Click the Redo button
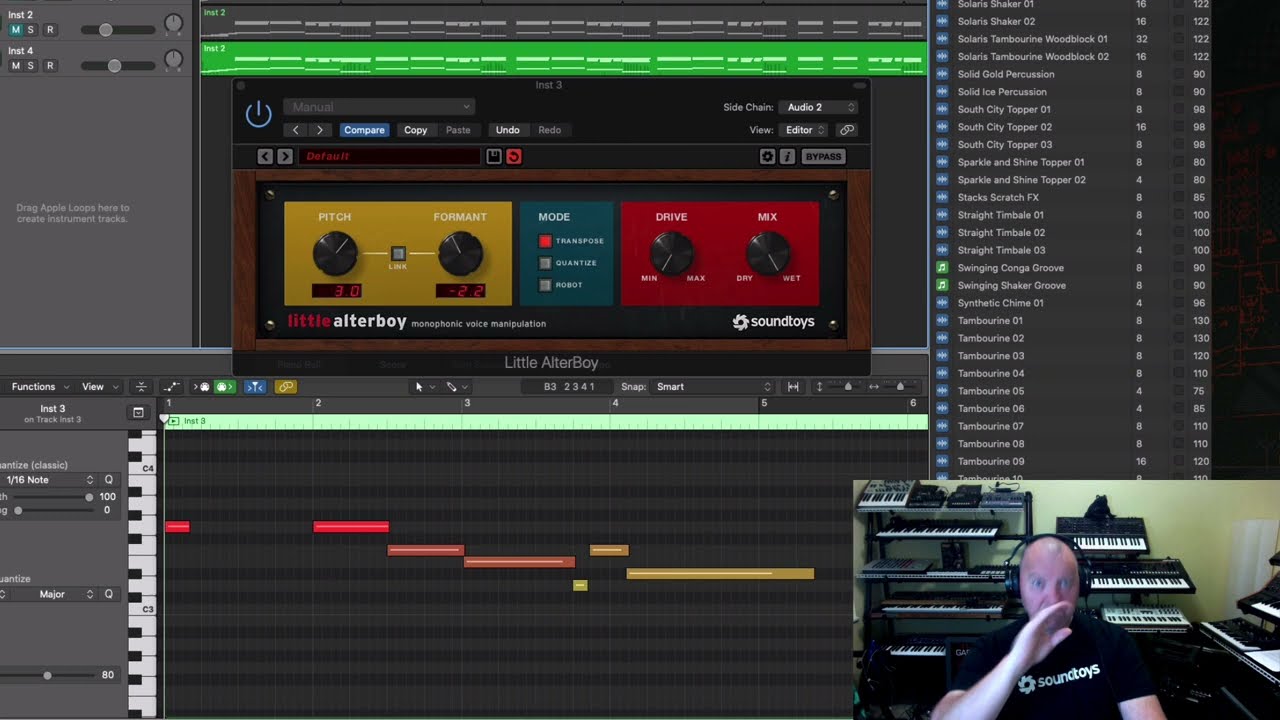The width and height of the screenshot is (1280, 720). (x=549, y=130)
